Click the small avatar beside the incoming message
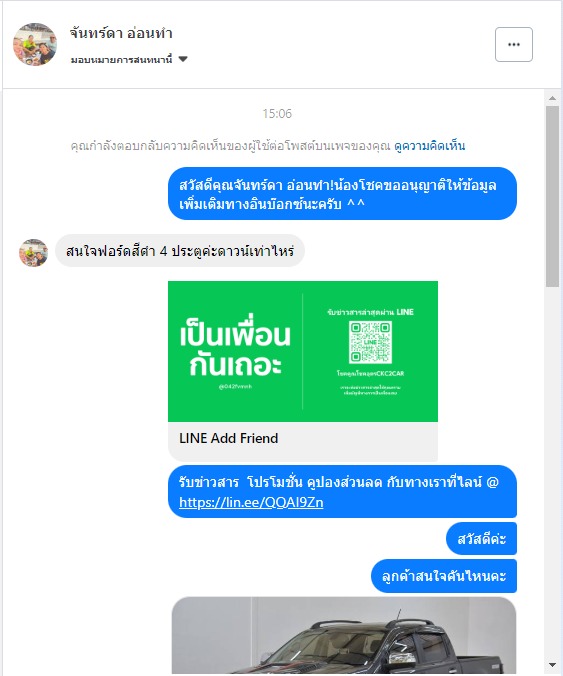The height and width of the screenshot is (676, 563). (33, 253)
